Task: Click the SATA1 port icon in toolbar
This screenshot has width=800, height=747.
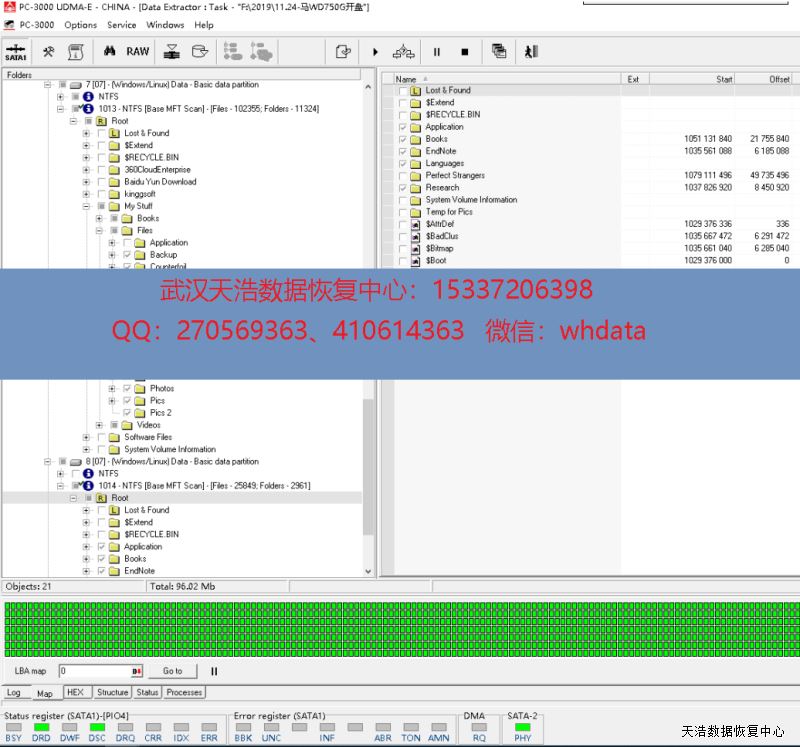Action: point(16,51)
